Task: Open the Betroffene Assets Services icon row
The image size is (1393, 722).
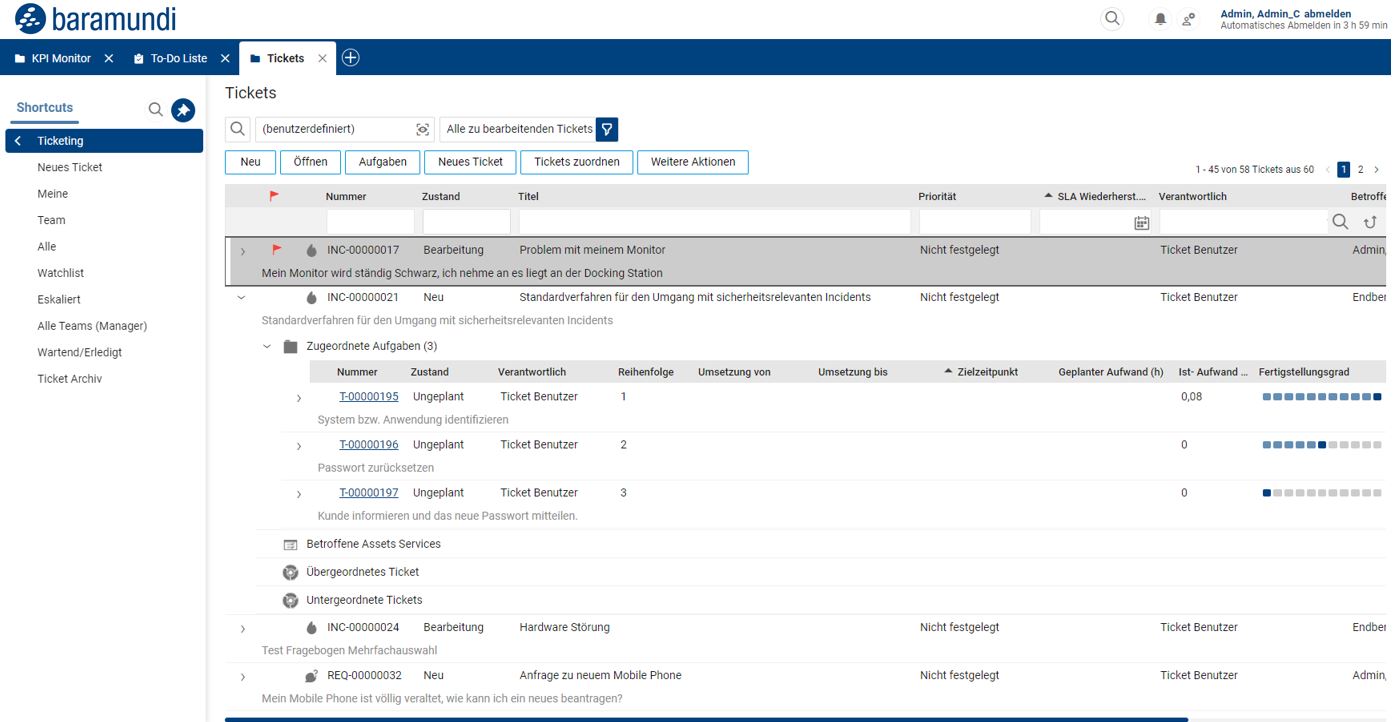Action: pyautogui.click(x=290, y=544)
